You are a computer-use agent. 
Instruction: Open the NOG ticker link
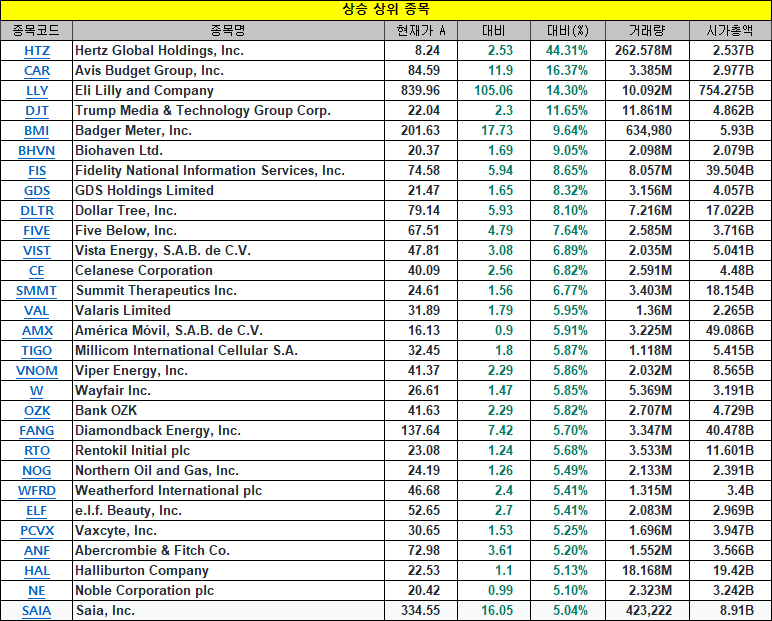(x=37, y=471)
